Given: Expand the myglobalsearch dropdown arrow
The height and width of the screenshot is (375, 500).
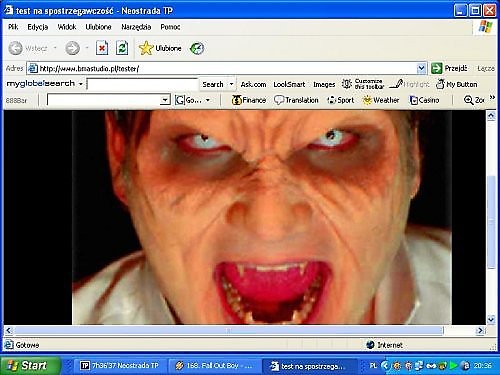Looking at the screenshot, I should 81,84.
